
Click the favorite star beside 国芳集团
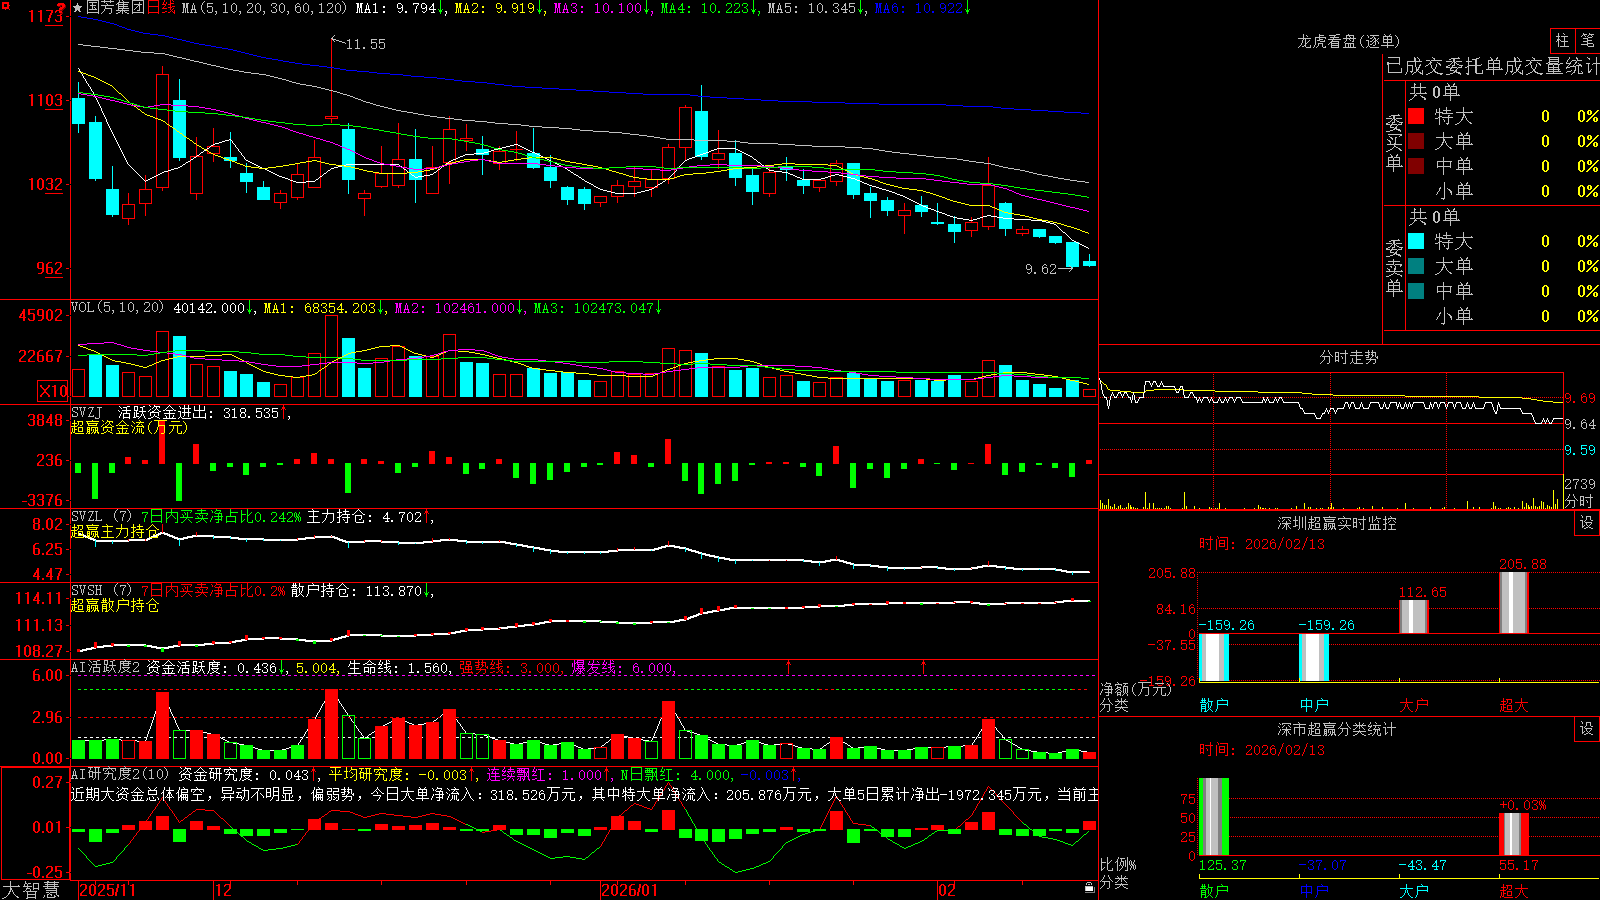click(78, 8)
